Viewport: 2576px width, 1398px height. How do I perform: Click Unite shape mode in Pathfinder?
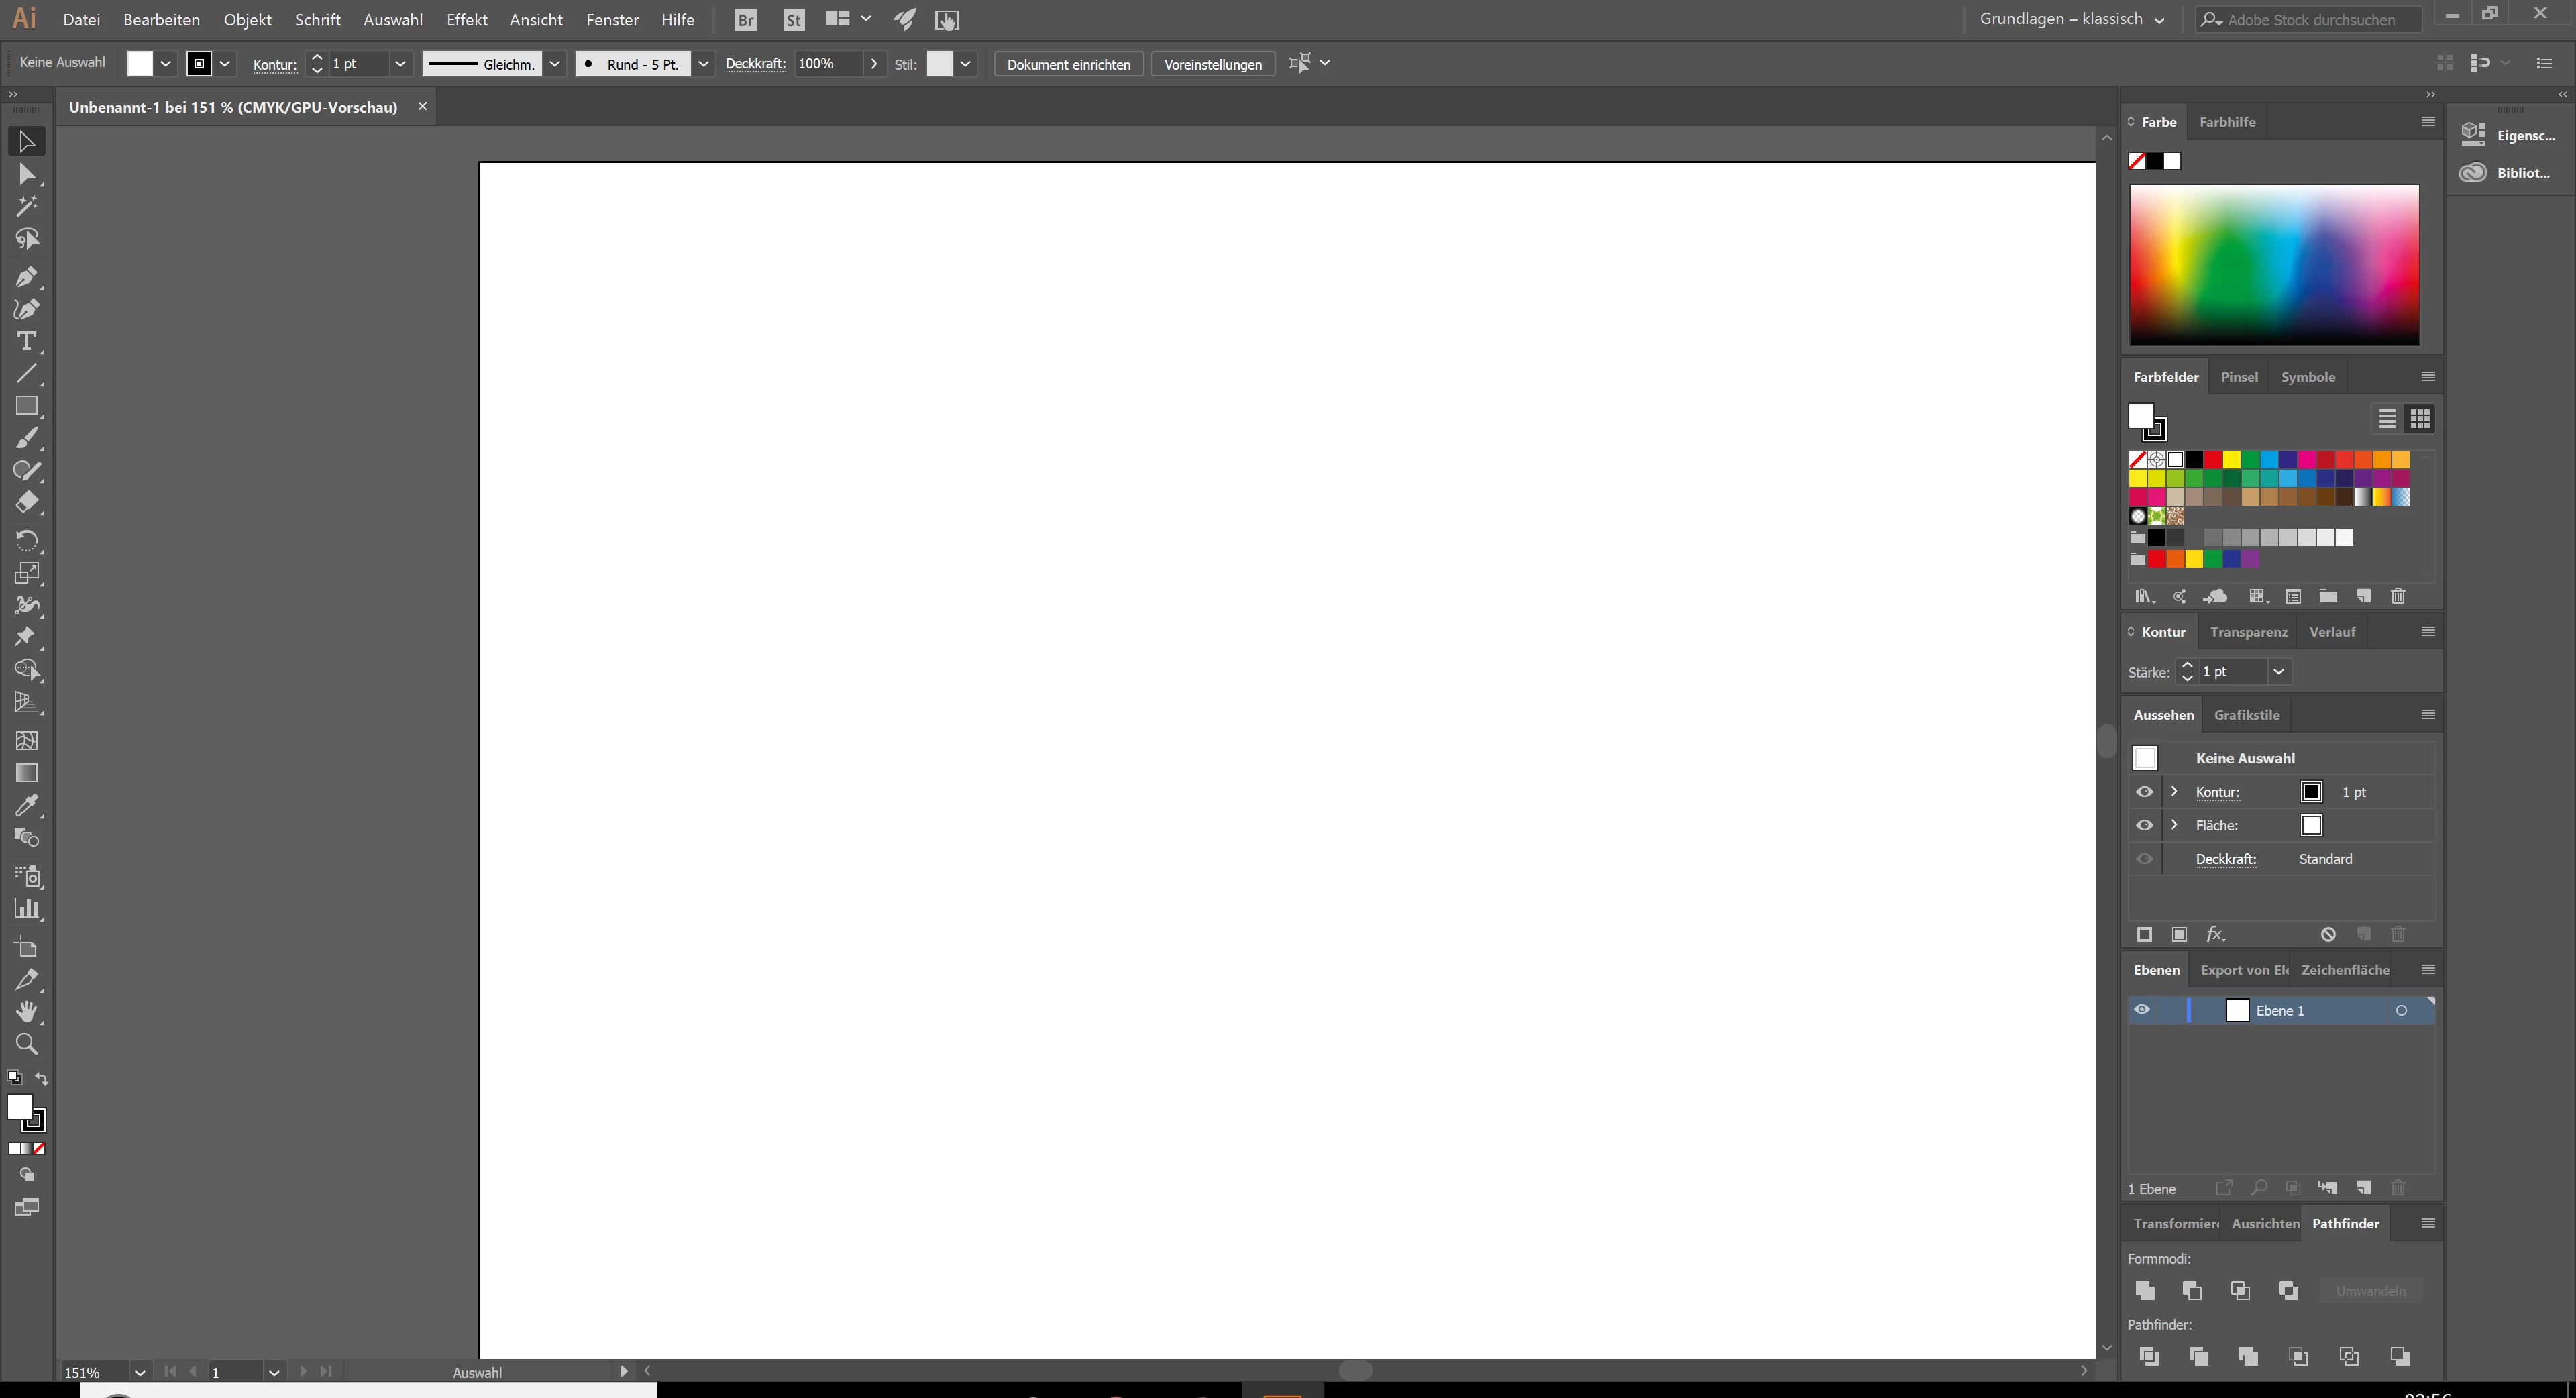coord(2144,1291)
